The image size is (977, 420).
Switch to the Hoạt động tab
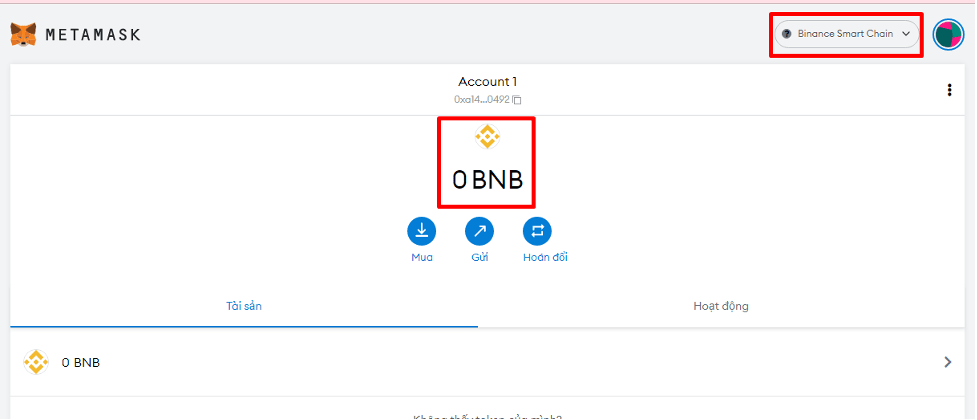click(x=721, y=306)
